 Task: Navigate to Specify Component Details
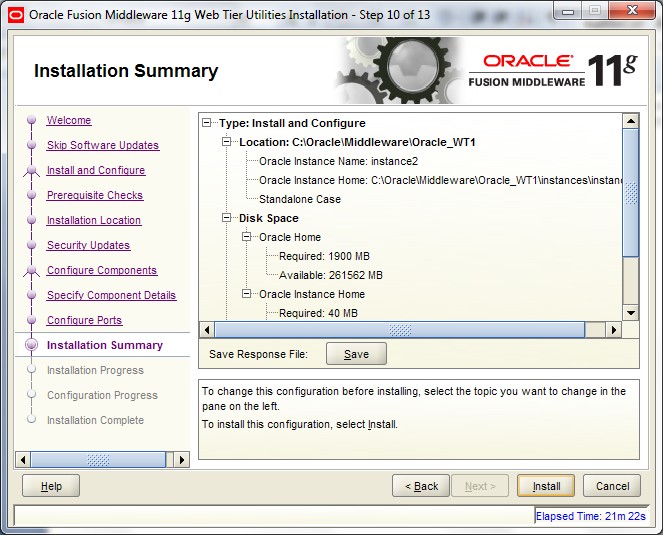112,295
